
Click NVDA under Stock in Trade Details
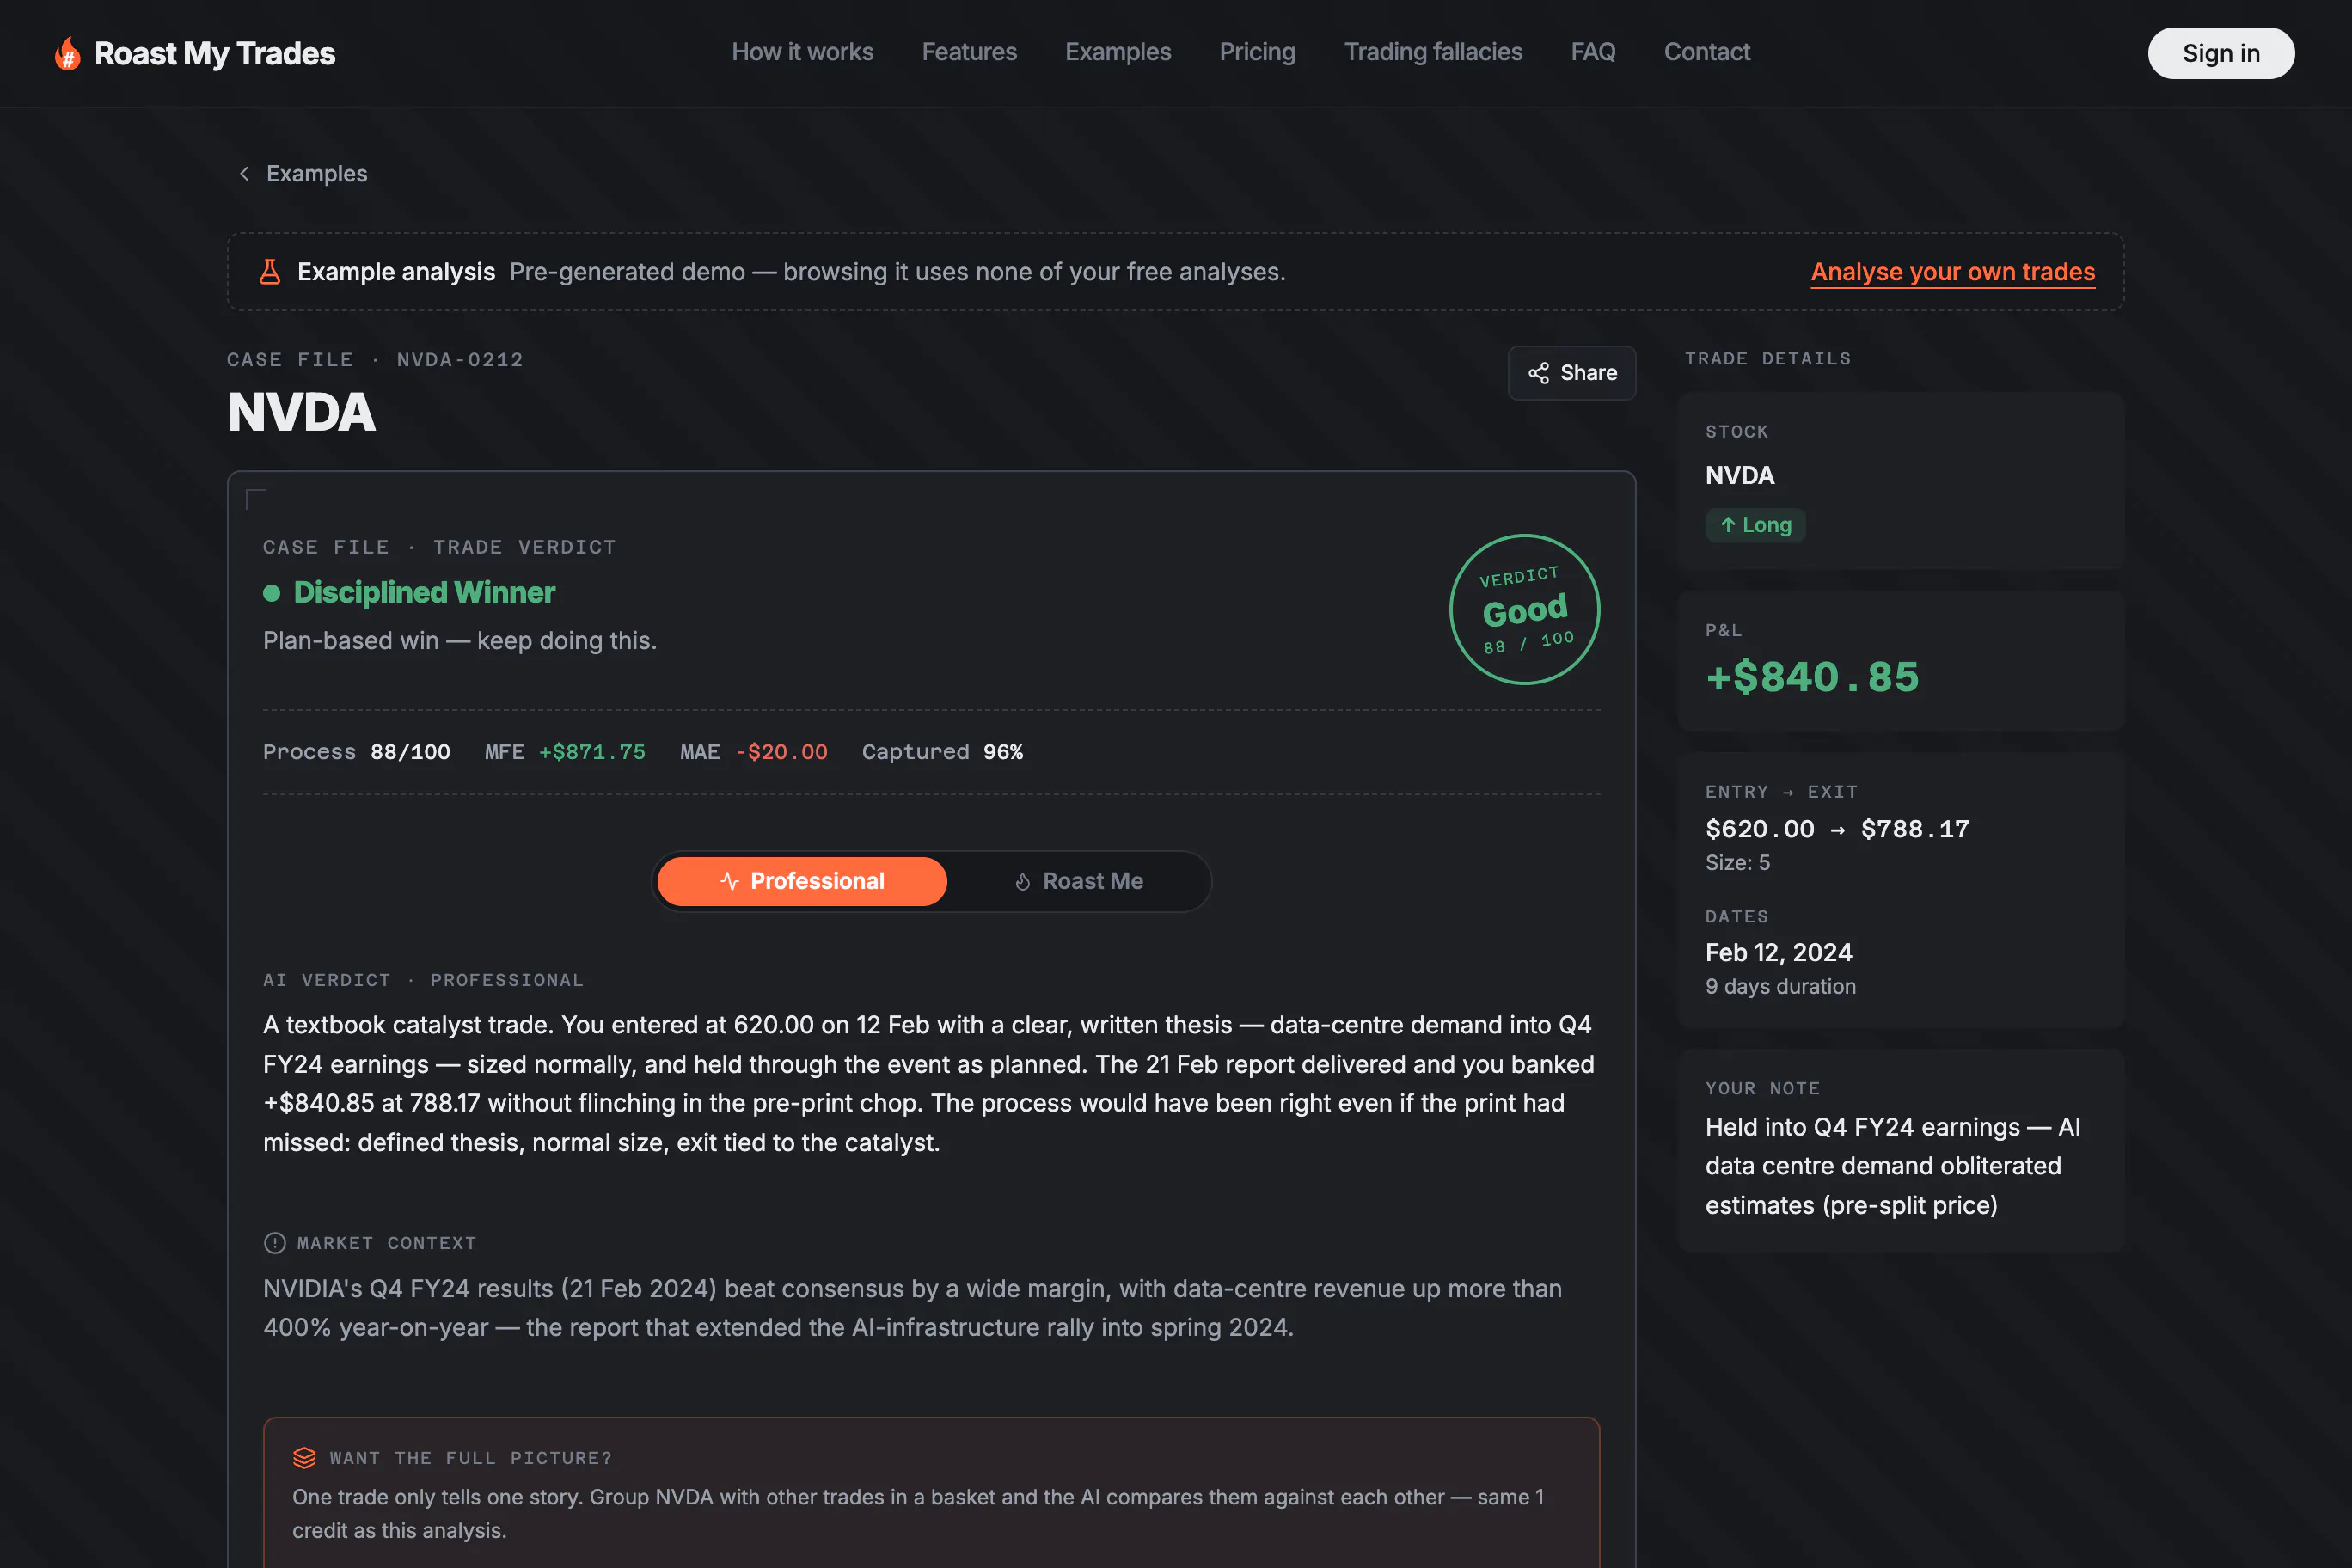[x=1740, y=476]
